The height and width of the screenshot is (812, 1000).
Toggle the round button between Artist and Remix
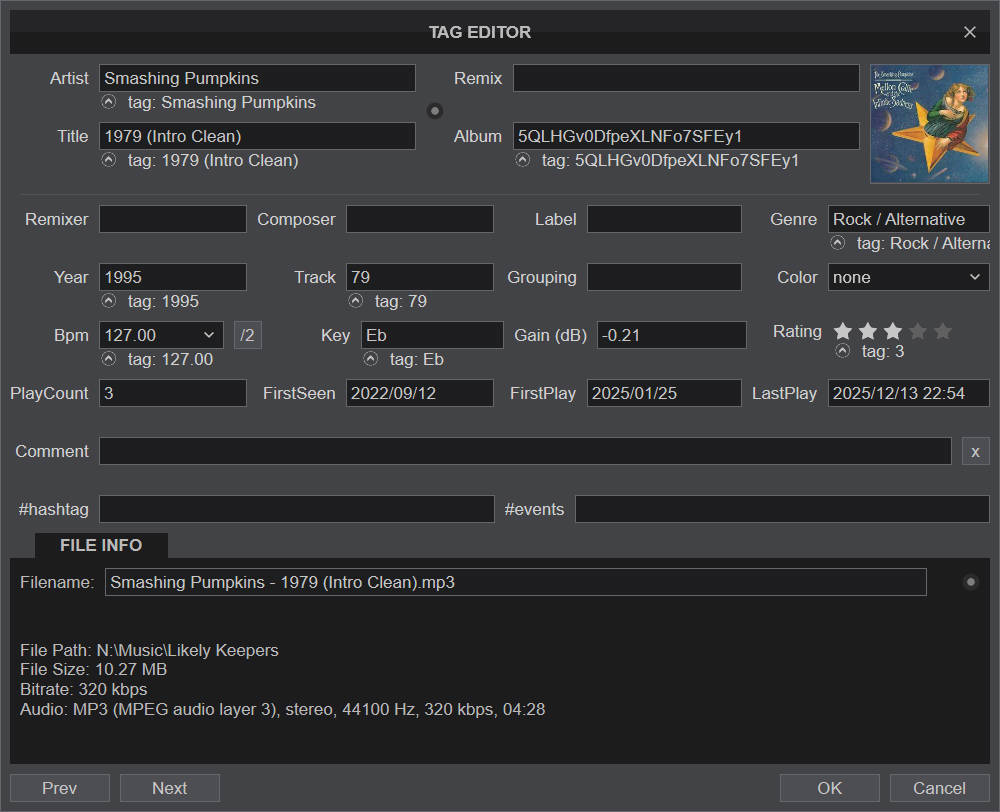(435, 110)
